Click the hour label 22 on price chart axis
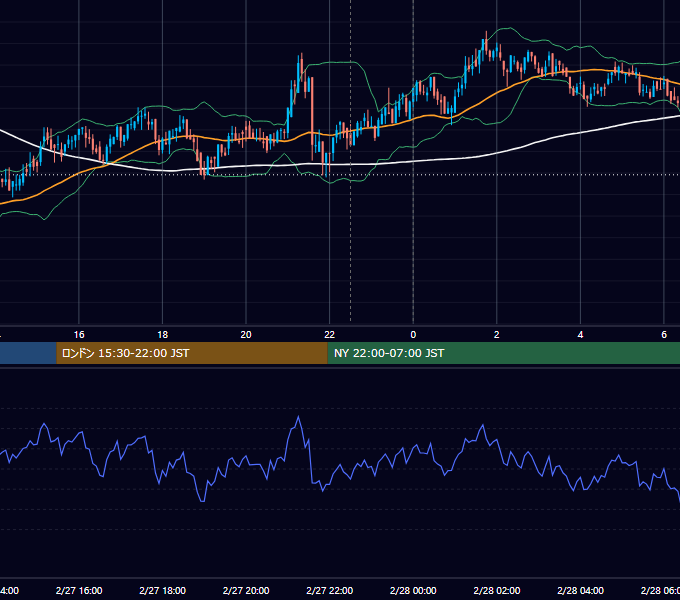 point(330,335)
